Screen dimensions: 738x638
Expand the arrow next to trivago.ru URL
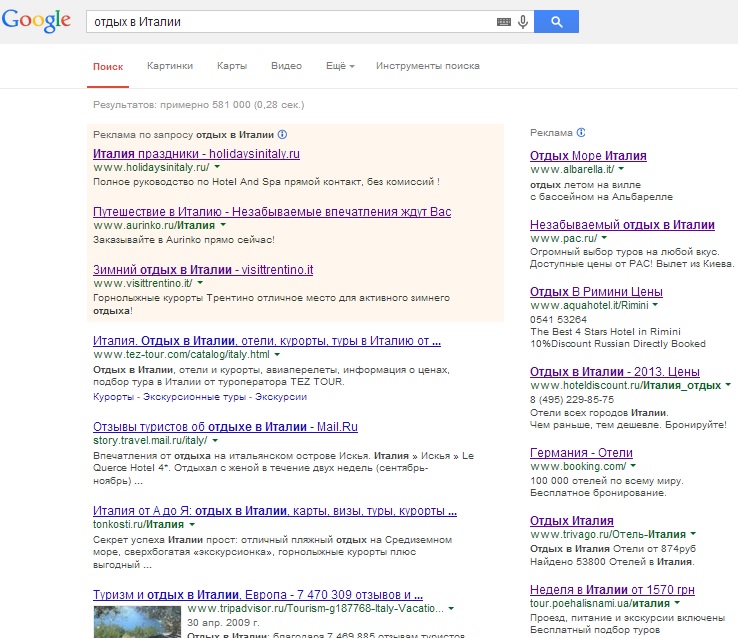tap(693, 534)
